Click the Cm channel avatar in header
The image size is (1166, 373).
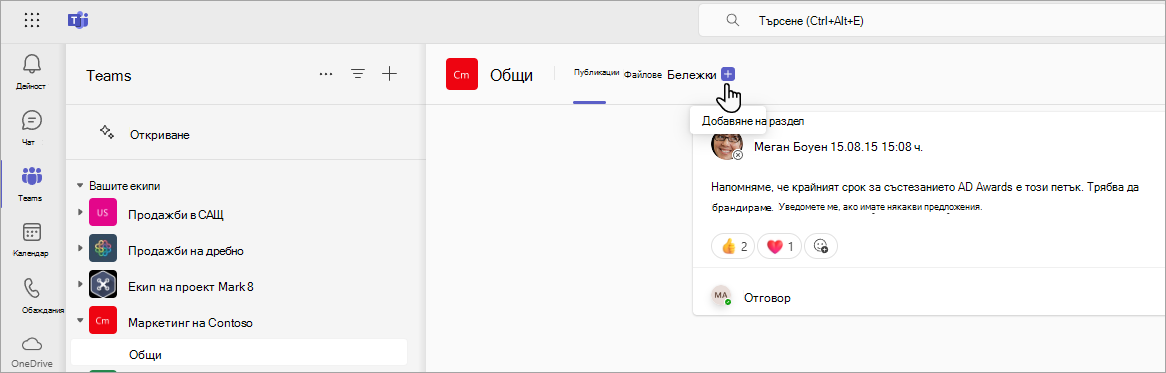461,74
